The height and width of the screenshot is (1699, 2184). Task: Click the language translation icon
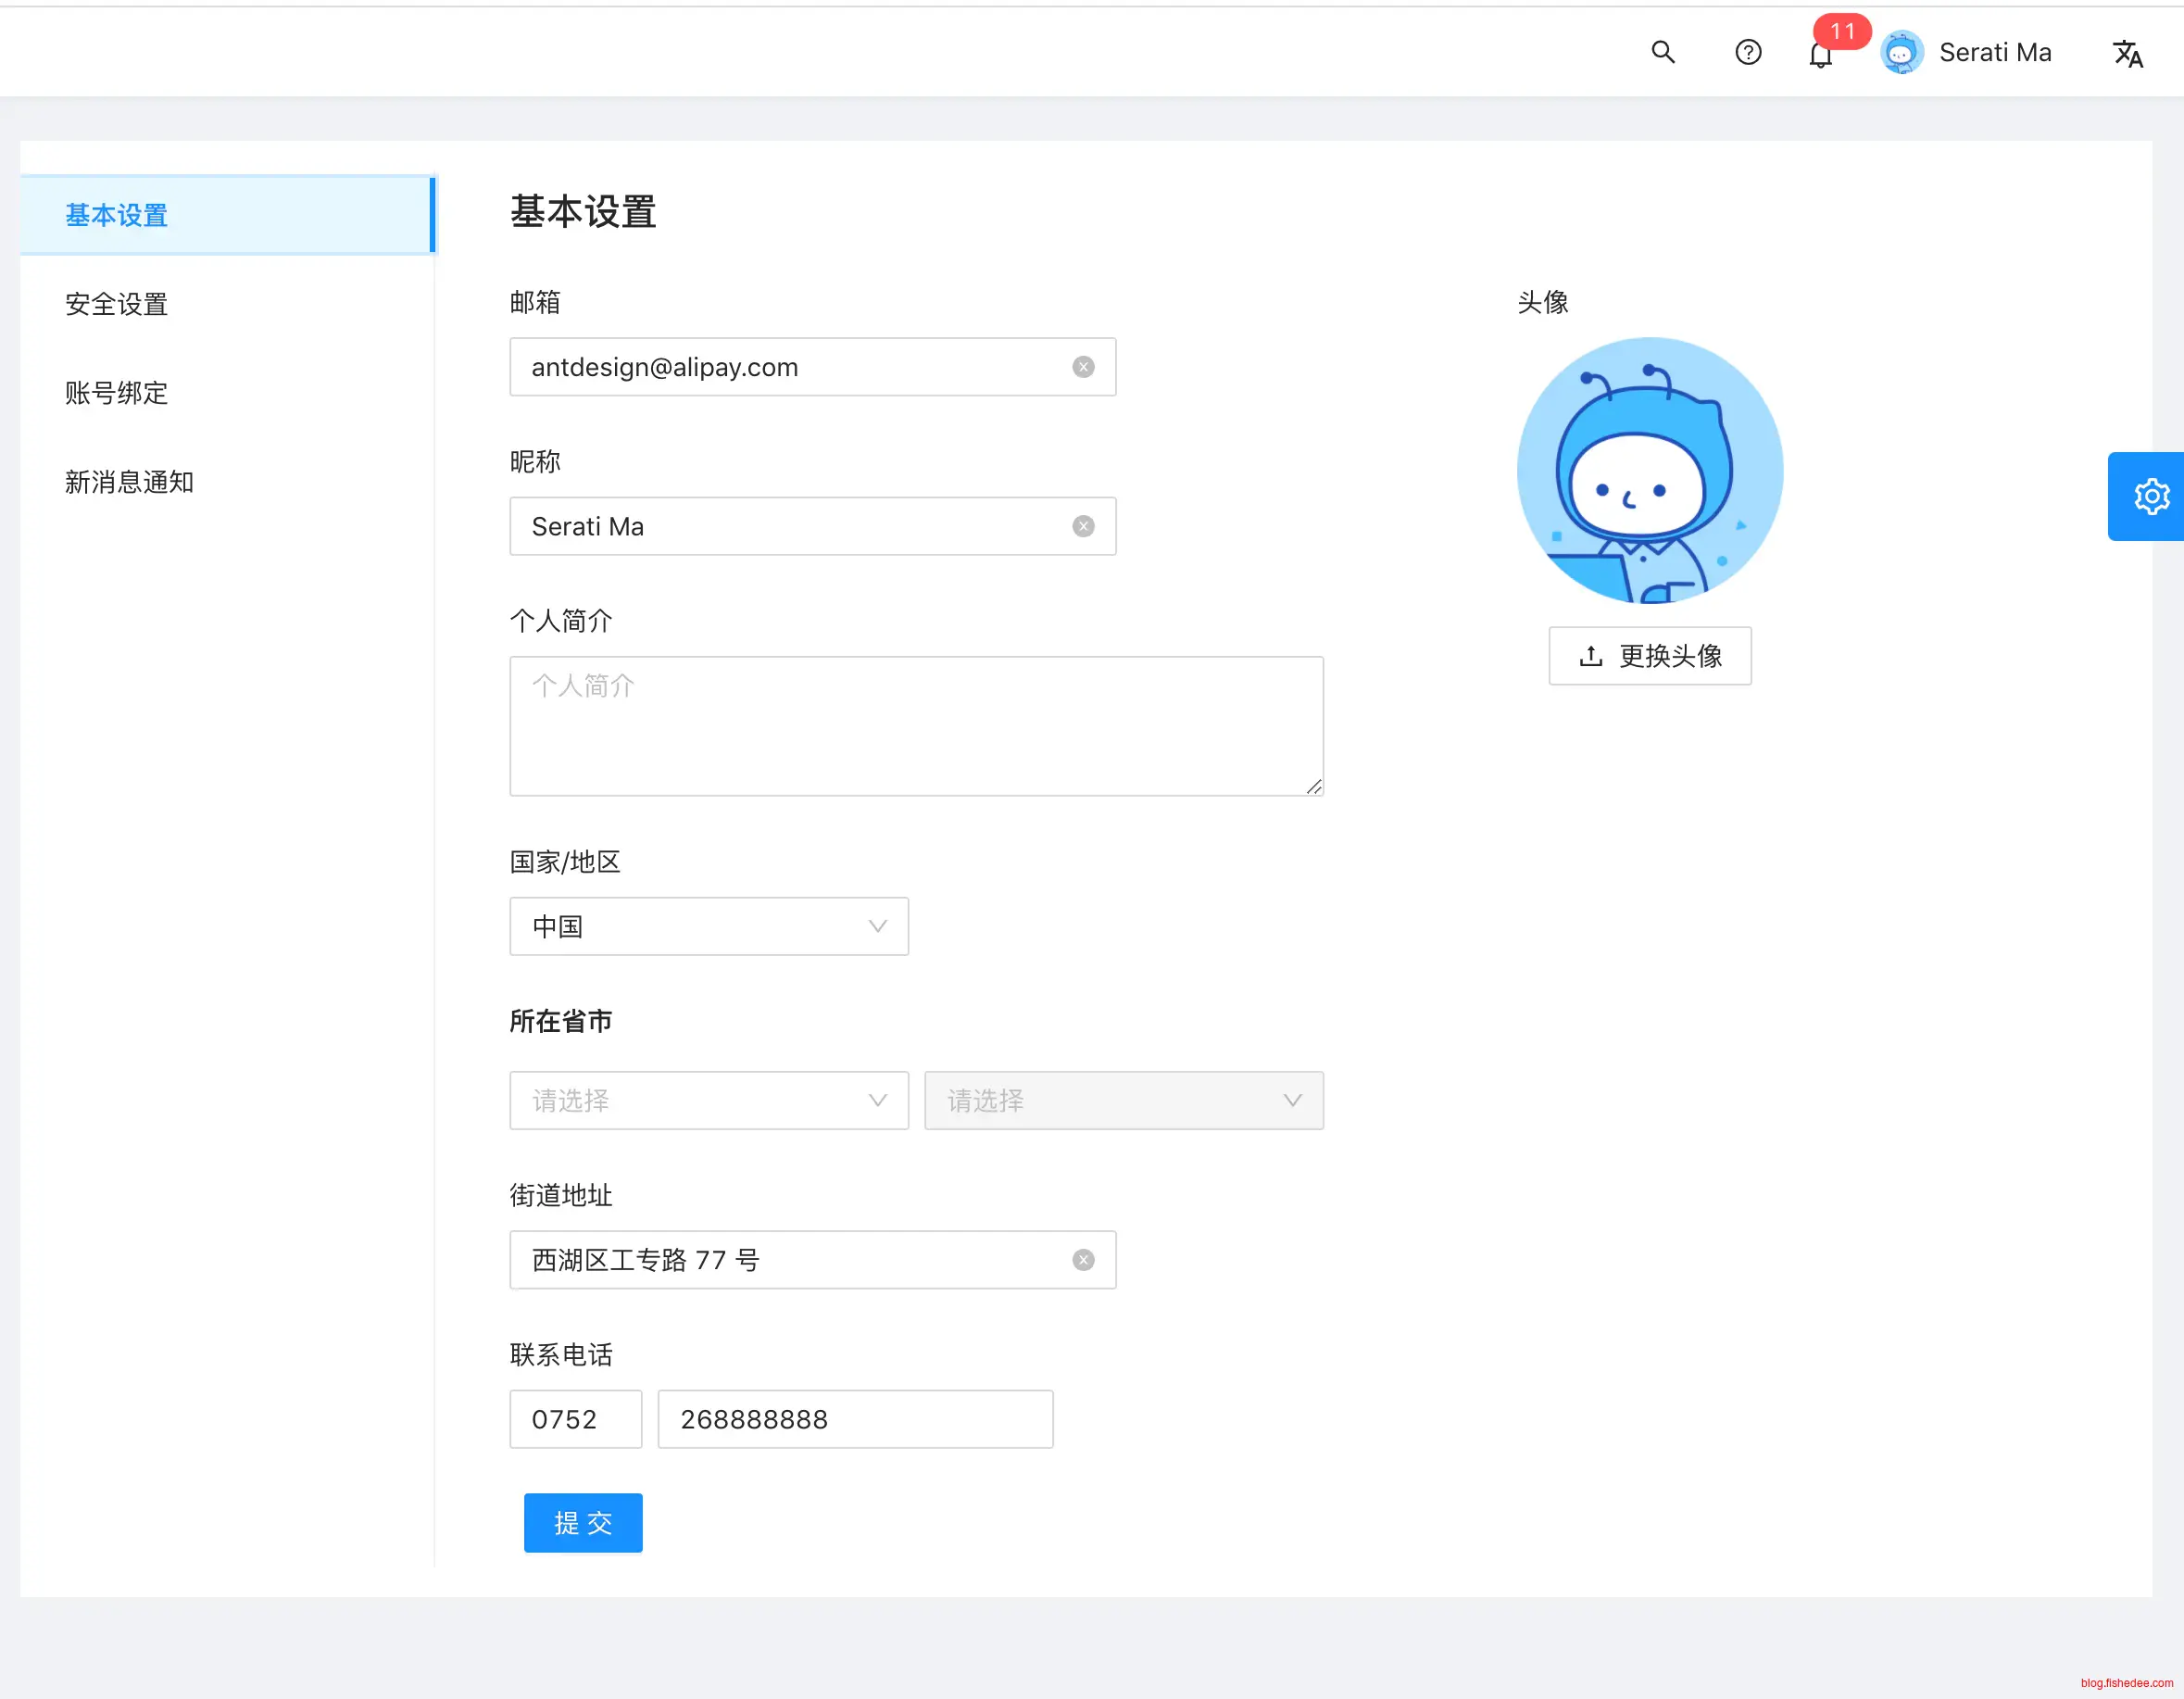2127,53
